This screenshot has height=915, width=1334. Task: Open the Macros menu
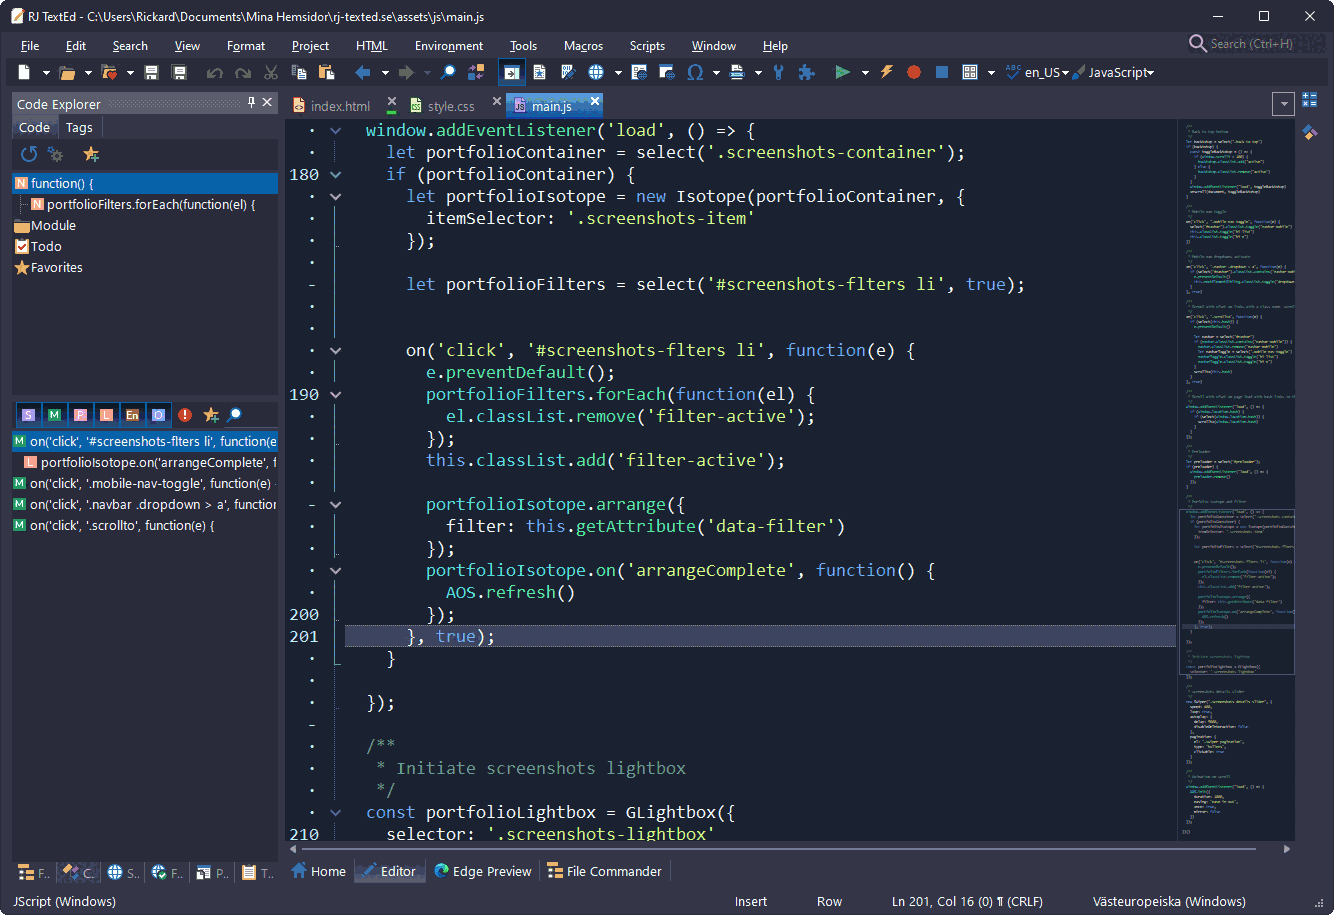583,46
